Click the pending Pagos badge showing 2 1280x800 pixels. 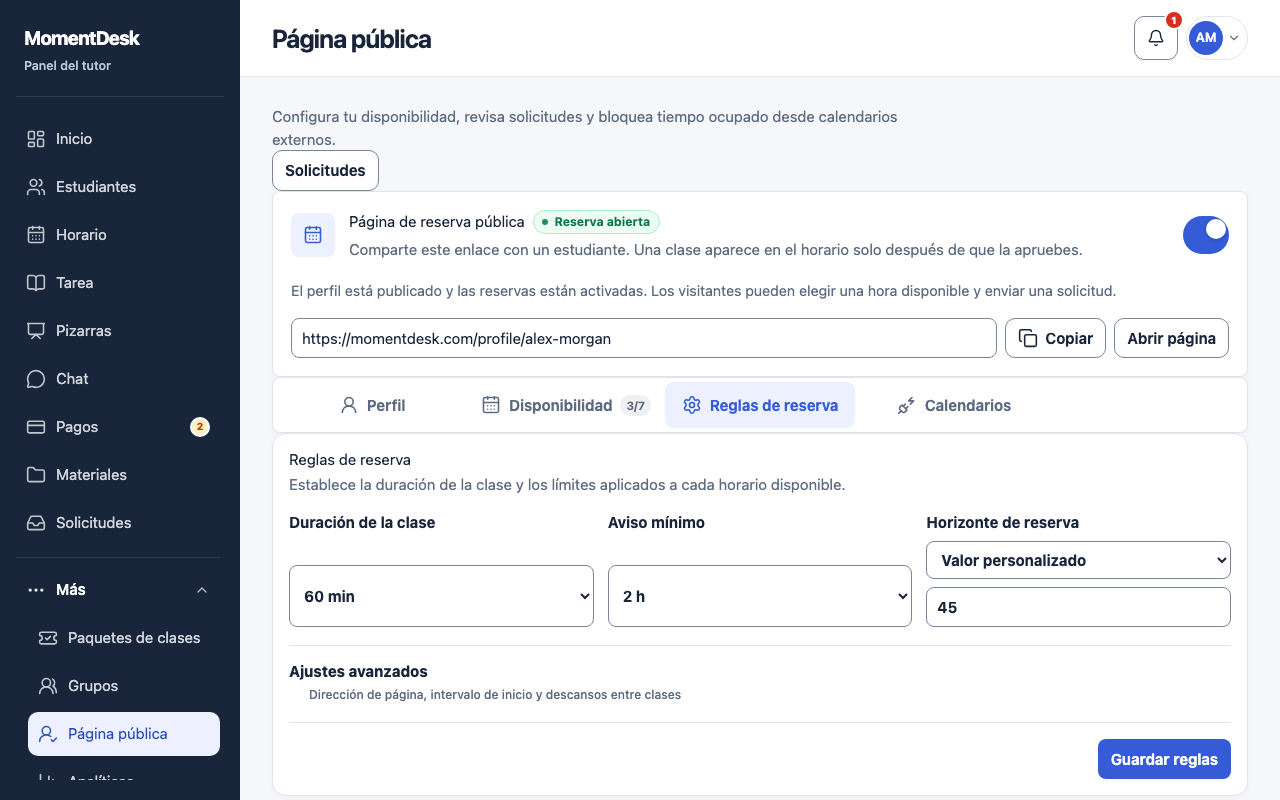pos(200,427)
